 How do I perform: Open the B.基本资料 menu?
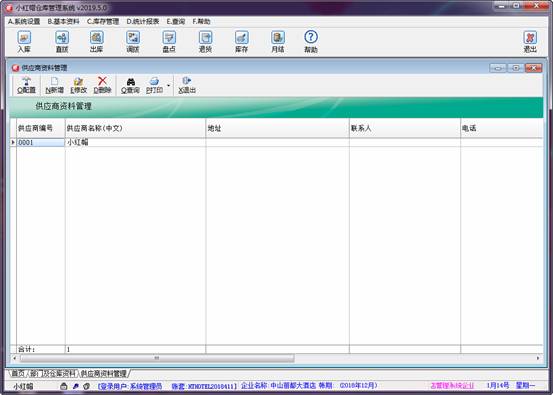(63, 22)
